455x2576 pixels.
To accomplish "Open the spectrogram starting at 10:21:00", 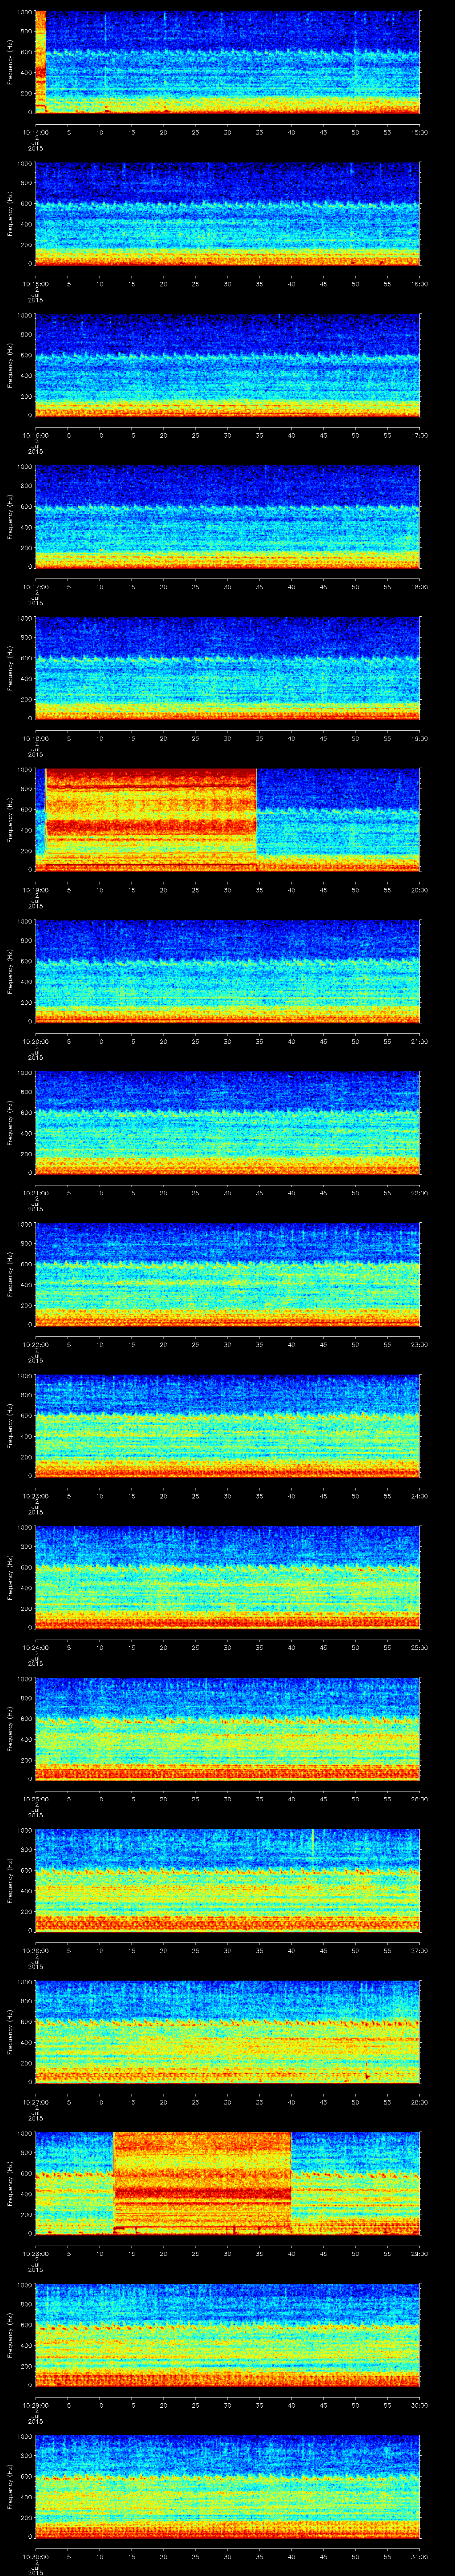I will 227,1122.
